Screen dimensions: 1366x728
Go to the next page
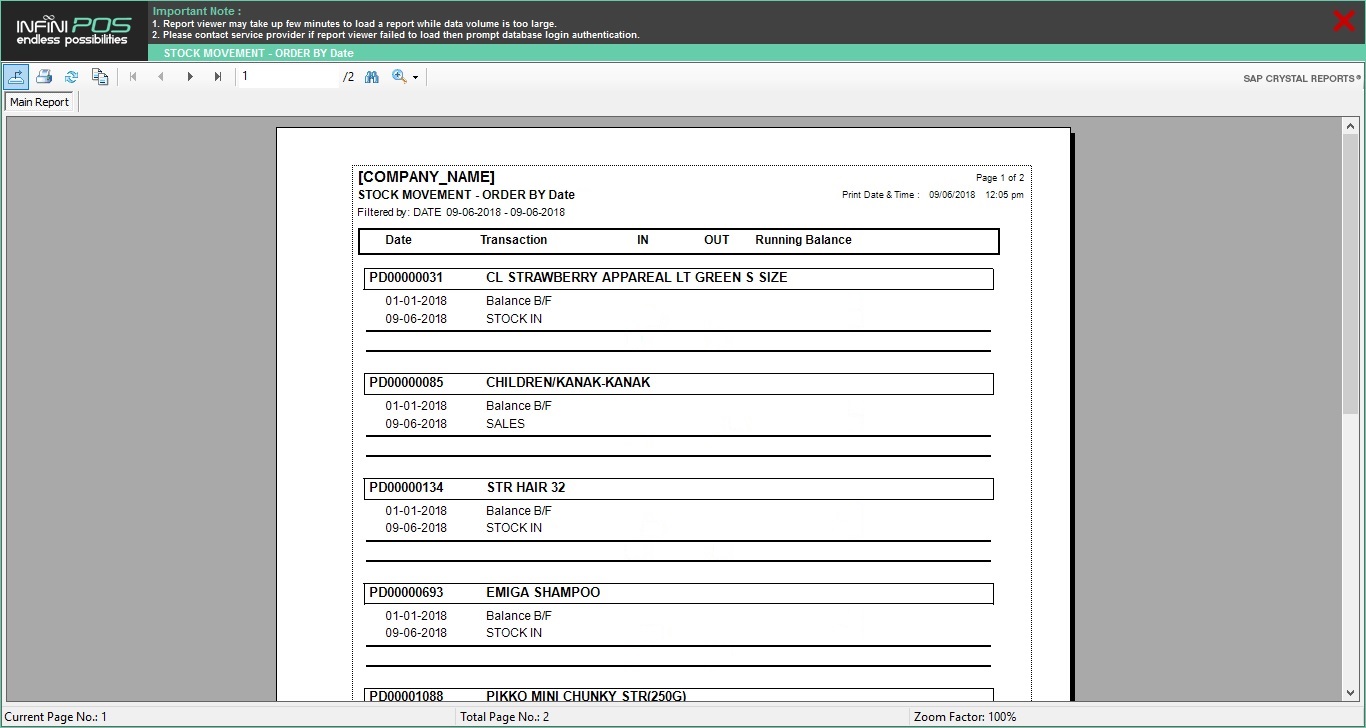(x=190, y=76)
